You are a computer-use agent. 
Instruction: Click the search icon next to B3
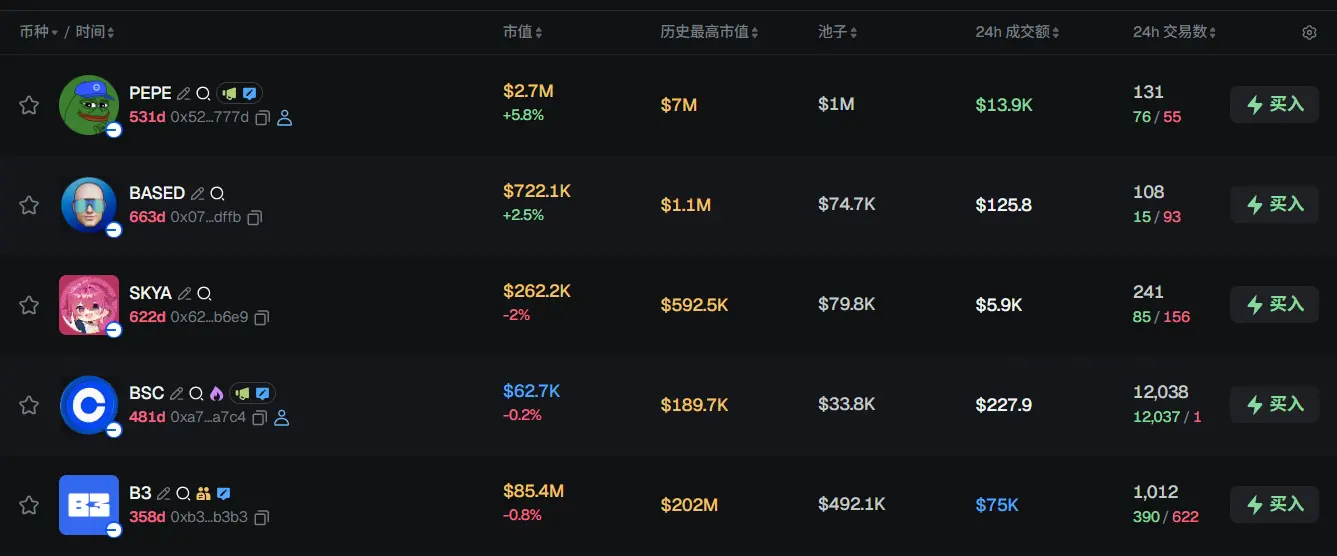coord(183,494)
